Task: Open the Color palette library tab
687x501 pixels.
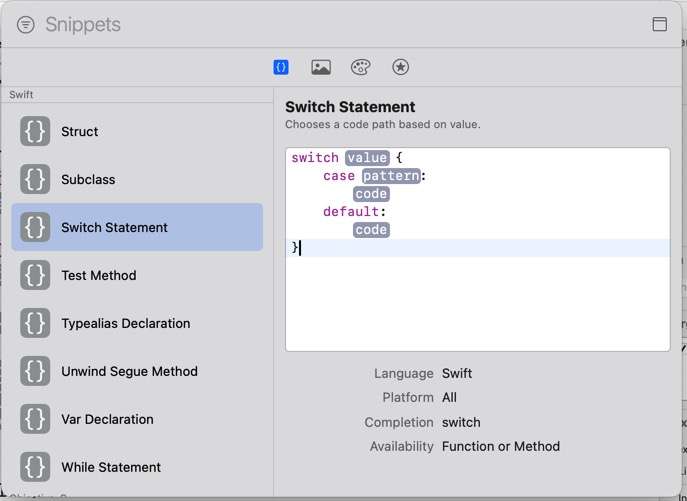Action: 361,67
